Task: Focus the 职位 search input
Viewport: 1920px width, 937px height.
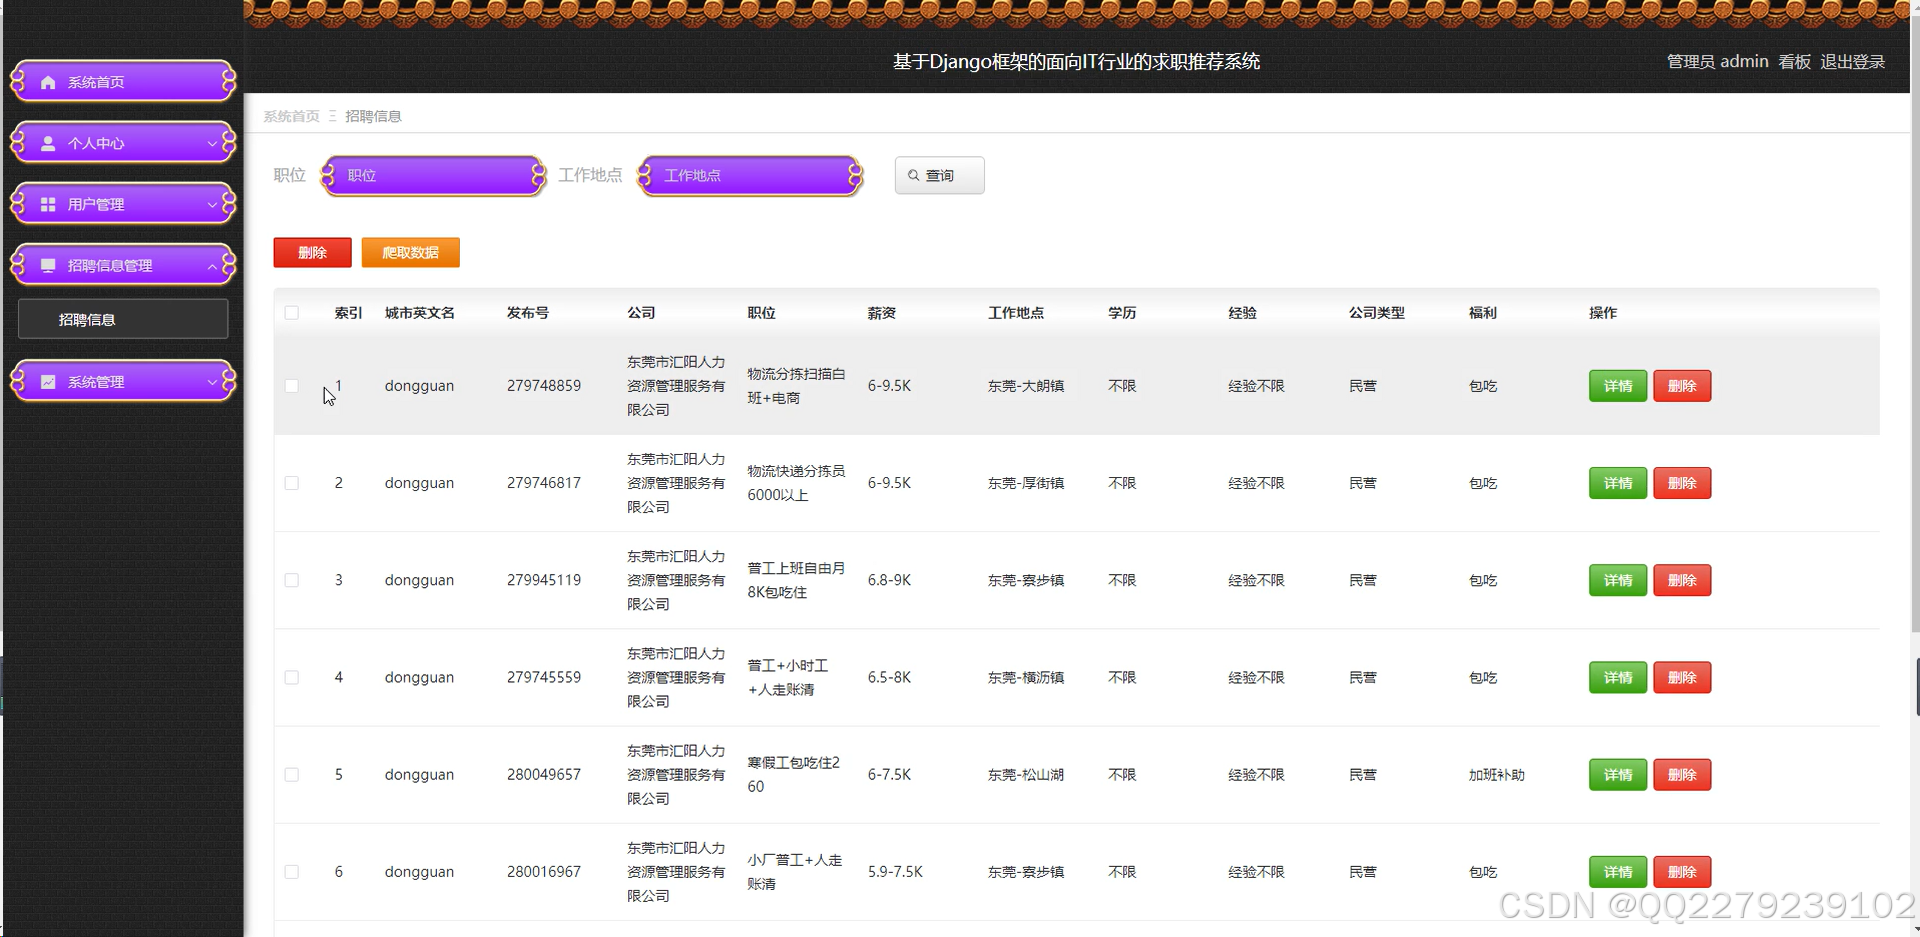Action: pyautogui.click(x=434, y=175)
